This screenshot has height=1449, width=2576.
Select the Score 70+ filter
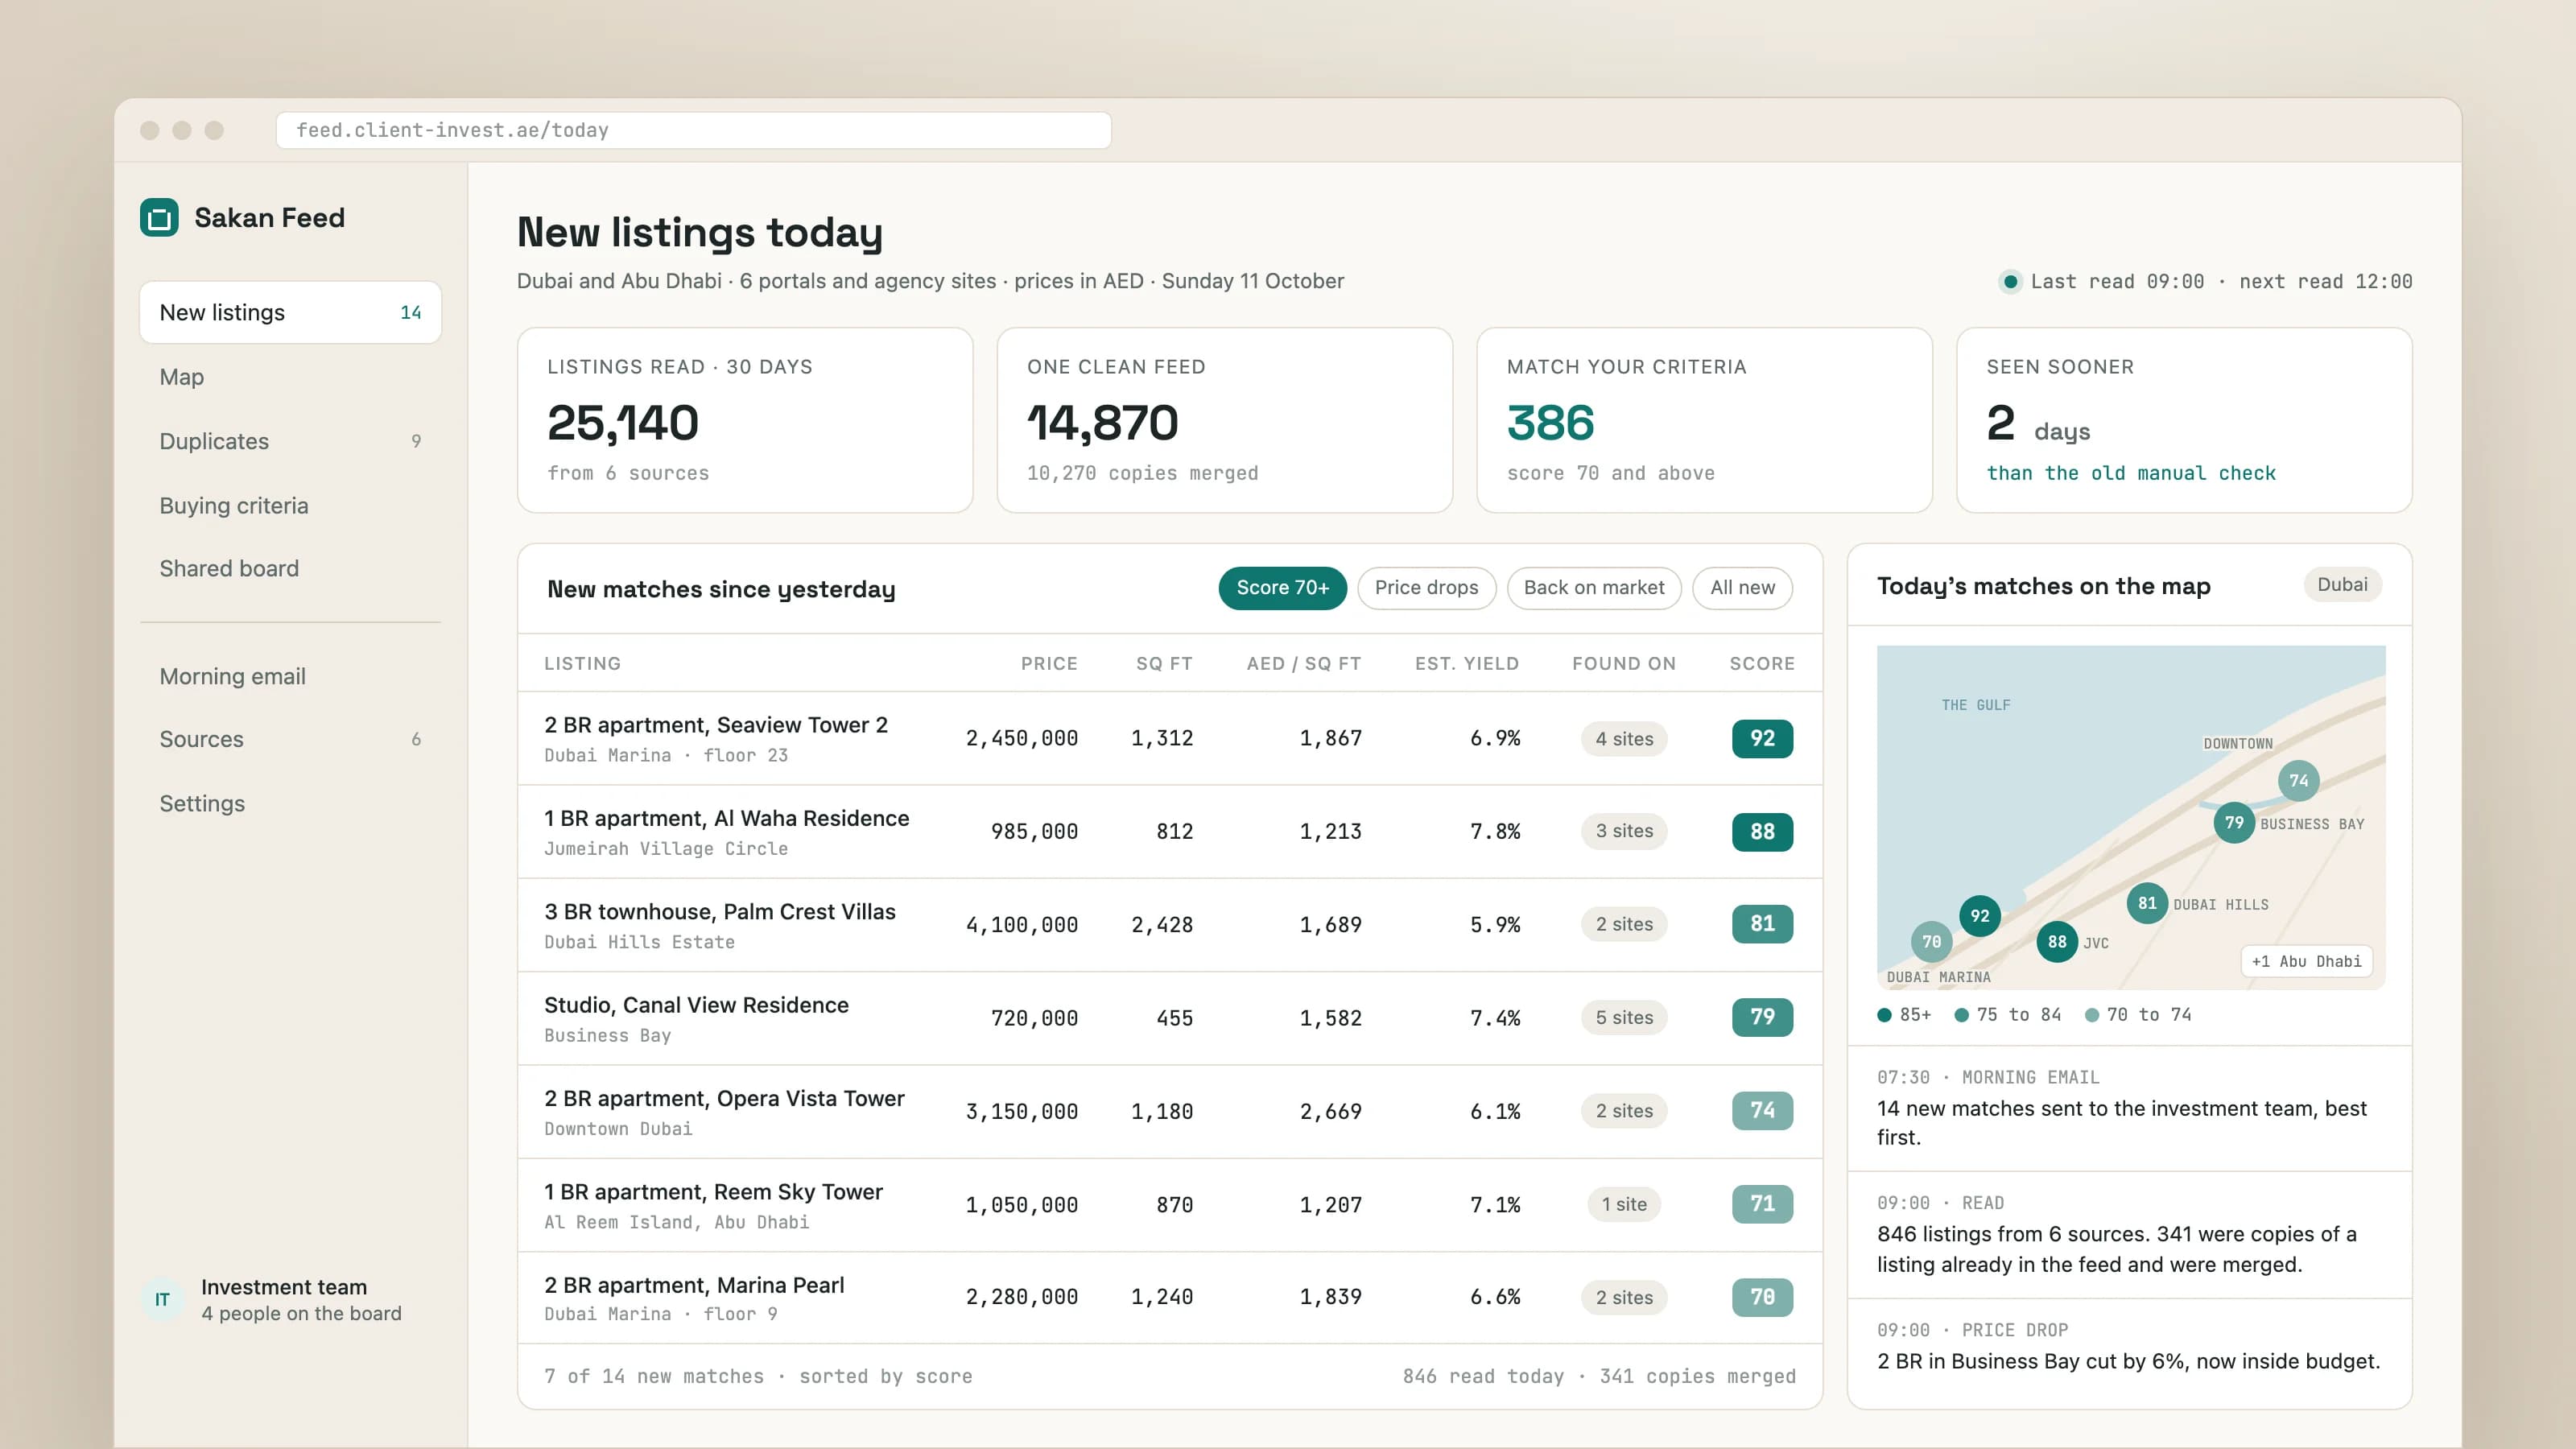tap(1282, 588)
